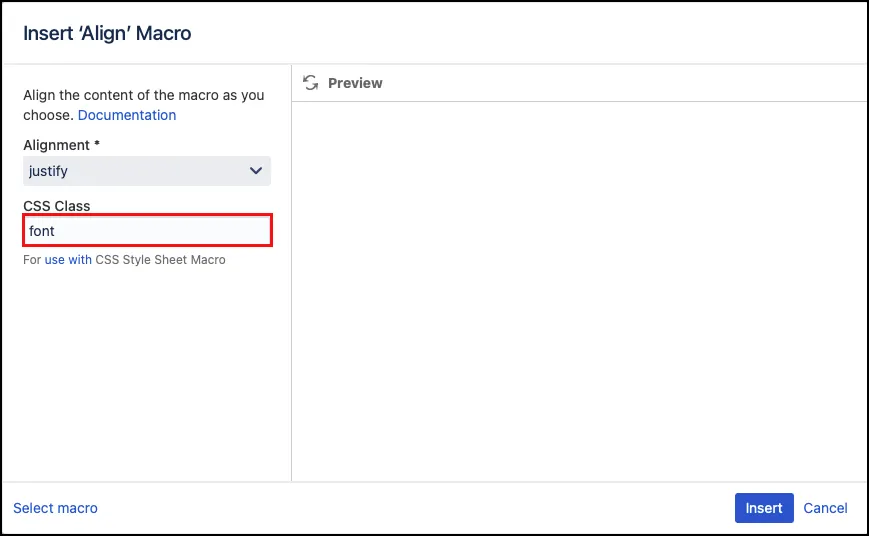Click the CSS Class label
869x536 pixels.
coord(57,206)
